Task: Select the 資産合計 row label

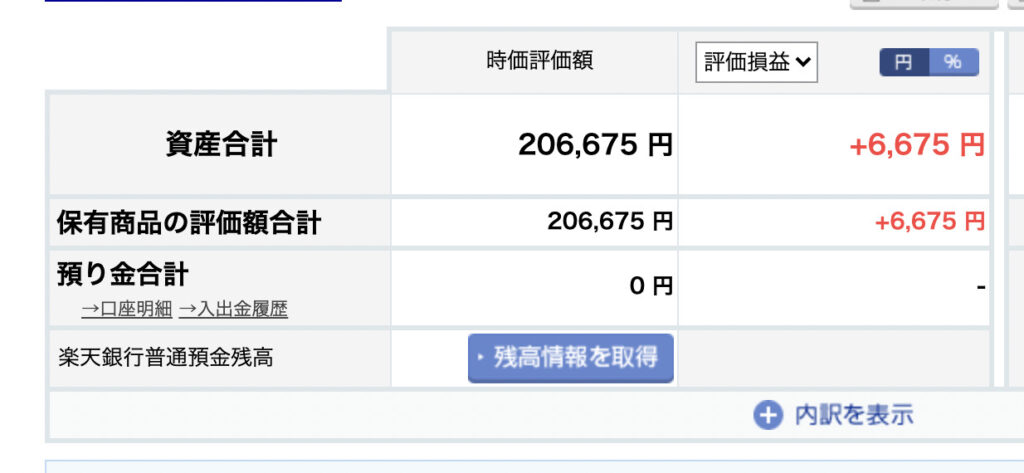Action: click(221, 144)
